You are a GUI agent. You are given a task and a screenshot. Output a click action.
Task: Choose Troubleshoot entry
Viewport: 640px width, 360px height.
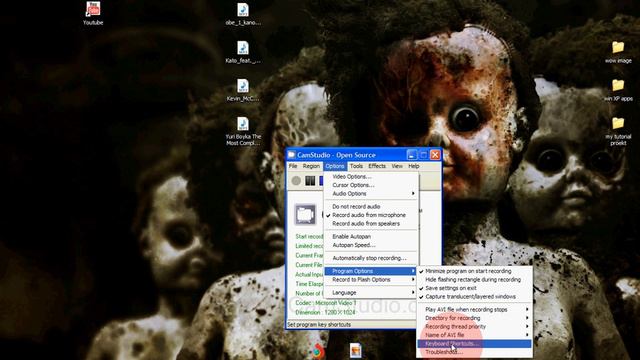click(474, 352)
